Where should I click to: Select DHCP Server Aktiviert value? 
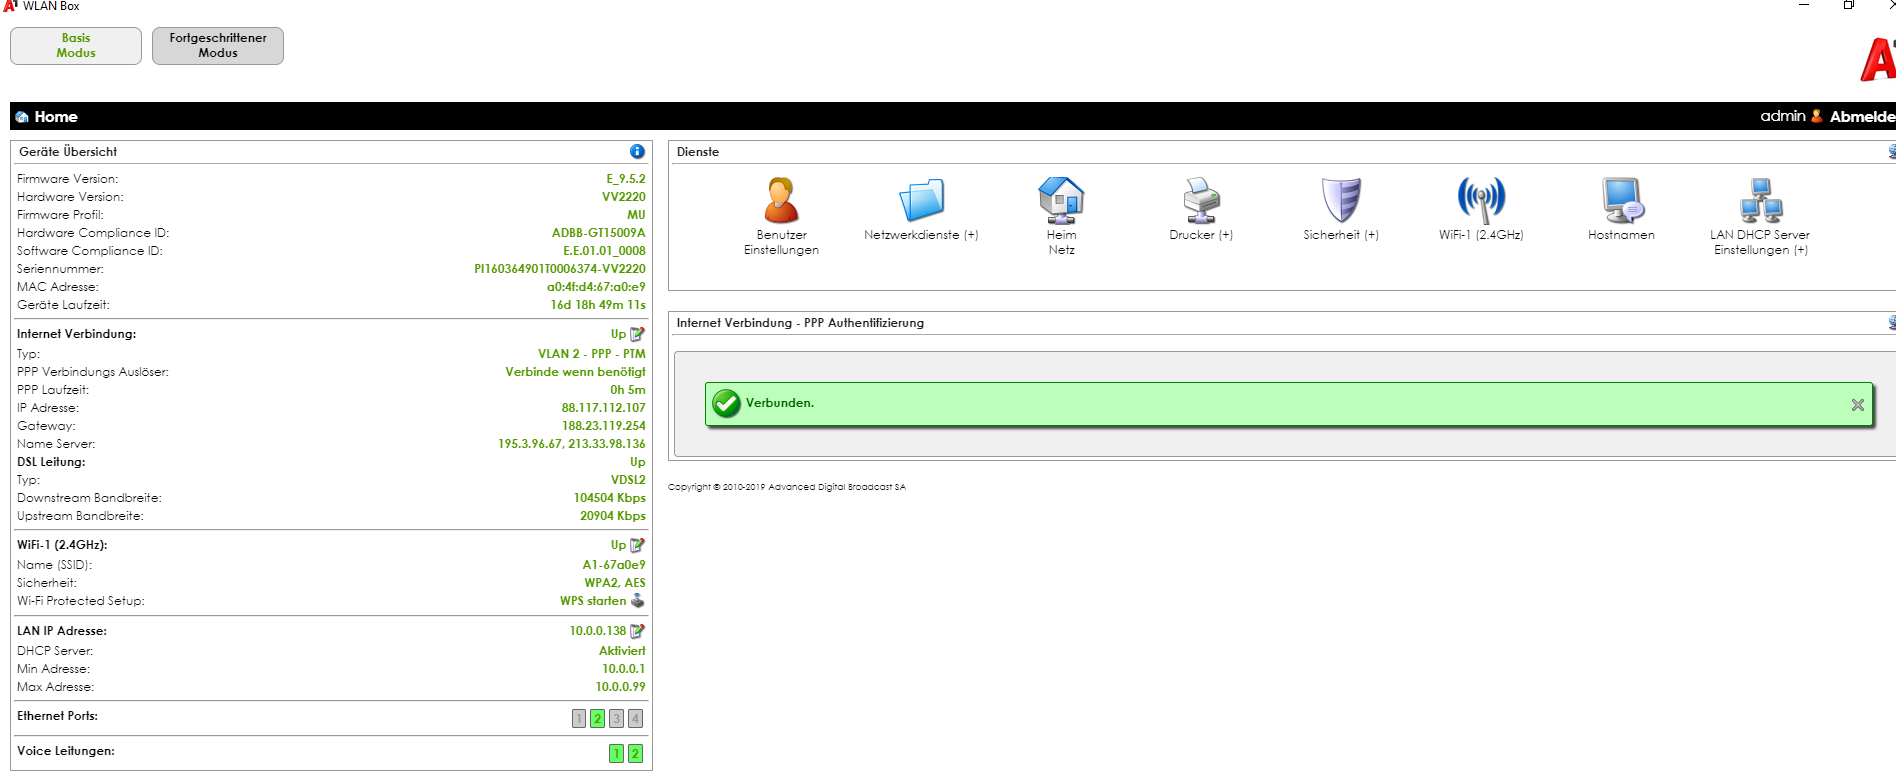[622, 651]
